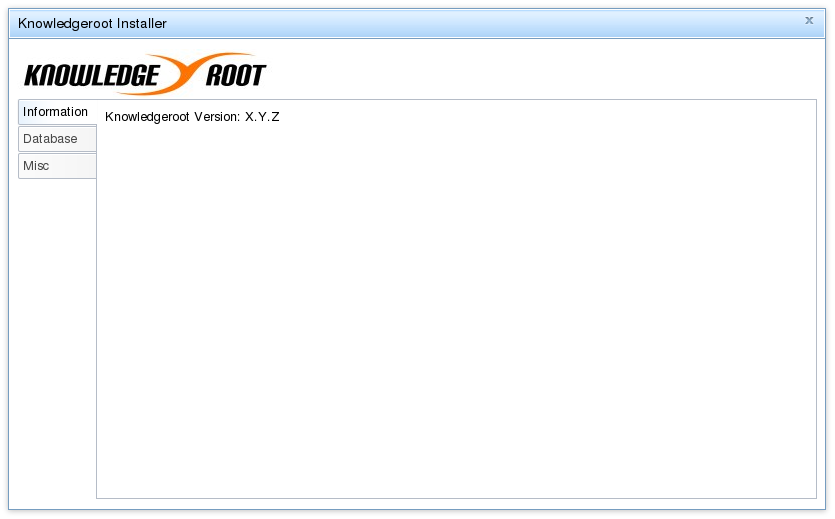Click the Knowledgeroot Installer title text

tap(92, 23)
